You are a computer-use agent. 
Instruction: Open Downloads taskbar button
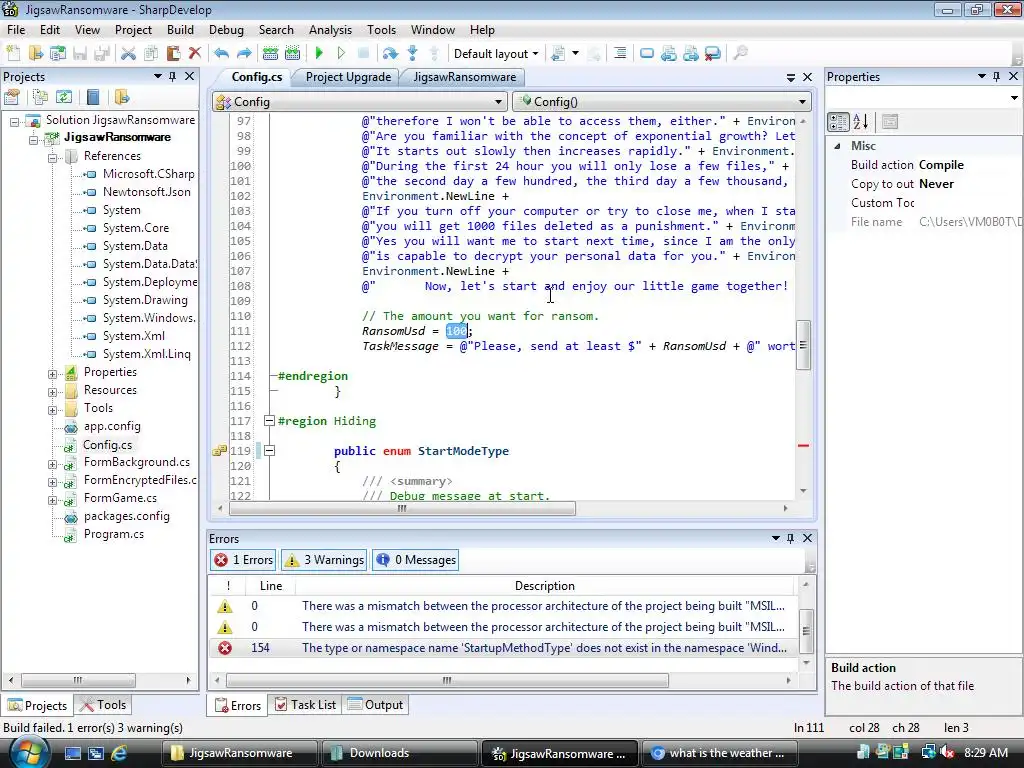(399, 753)
